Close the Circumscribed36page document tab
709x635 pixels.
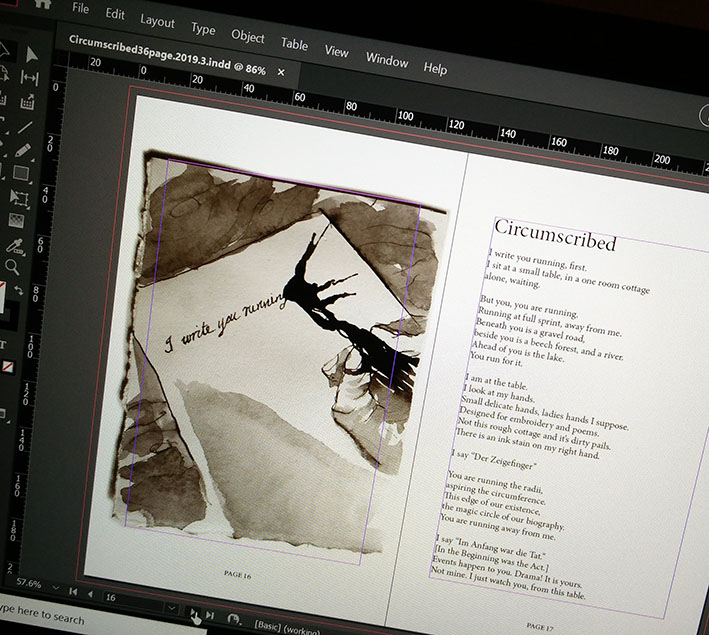[x=281, y=72]
